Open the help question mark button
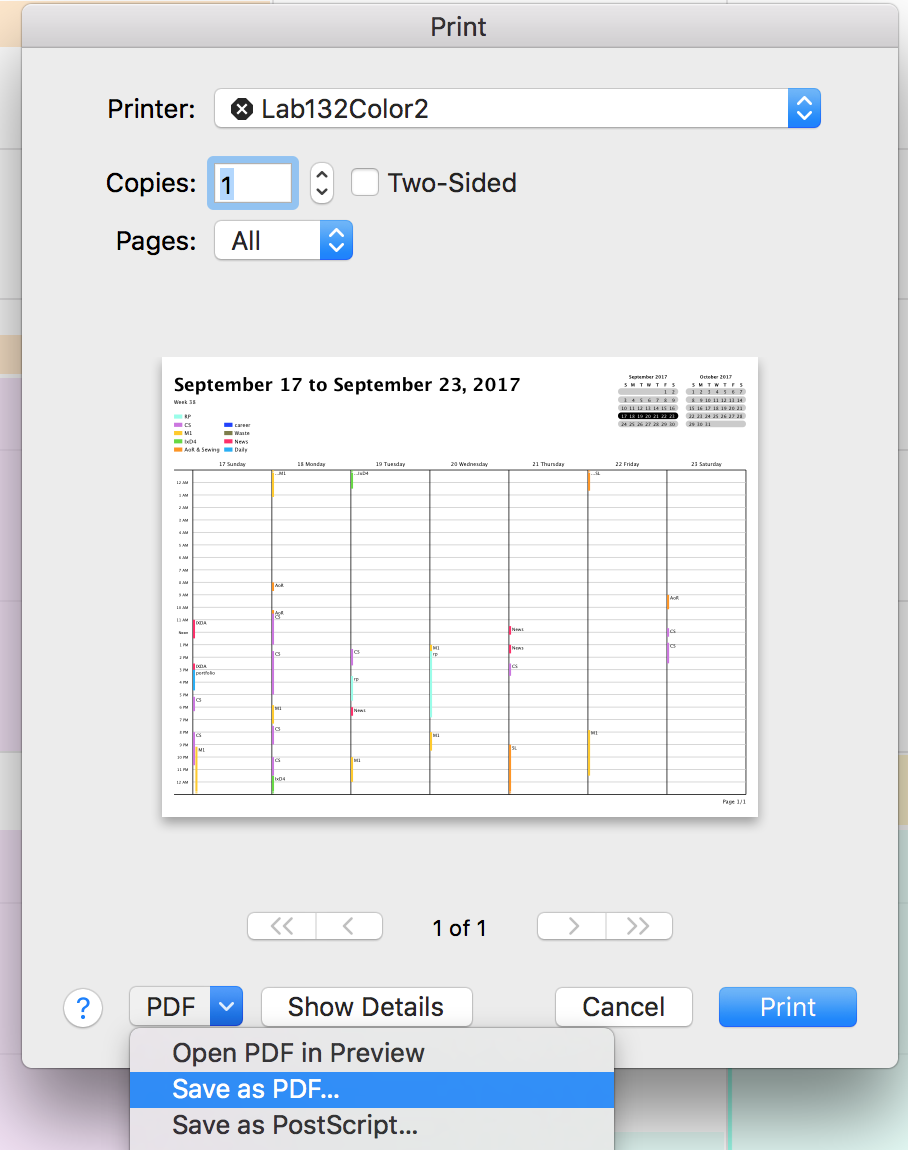This screenshot has width=908, height=1150. click(x=83, y=1007)
